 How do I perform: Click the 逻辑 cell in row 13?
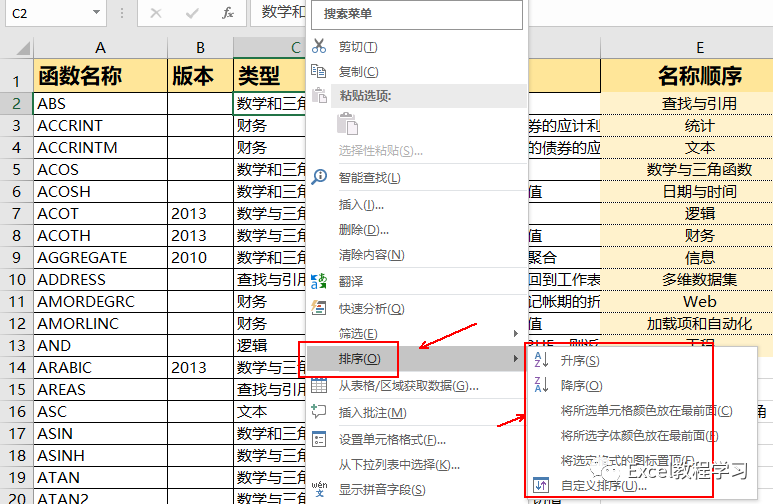click(x=269, y=346)
